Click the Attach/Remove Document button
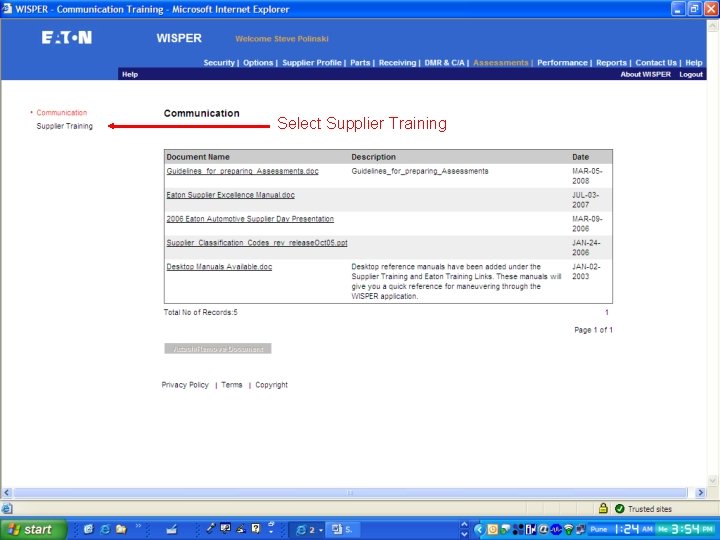The width and height of the screenshot is (720, 540). click(218, 349)
